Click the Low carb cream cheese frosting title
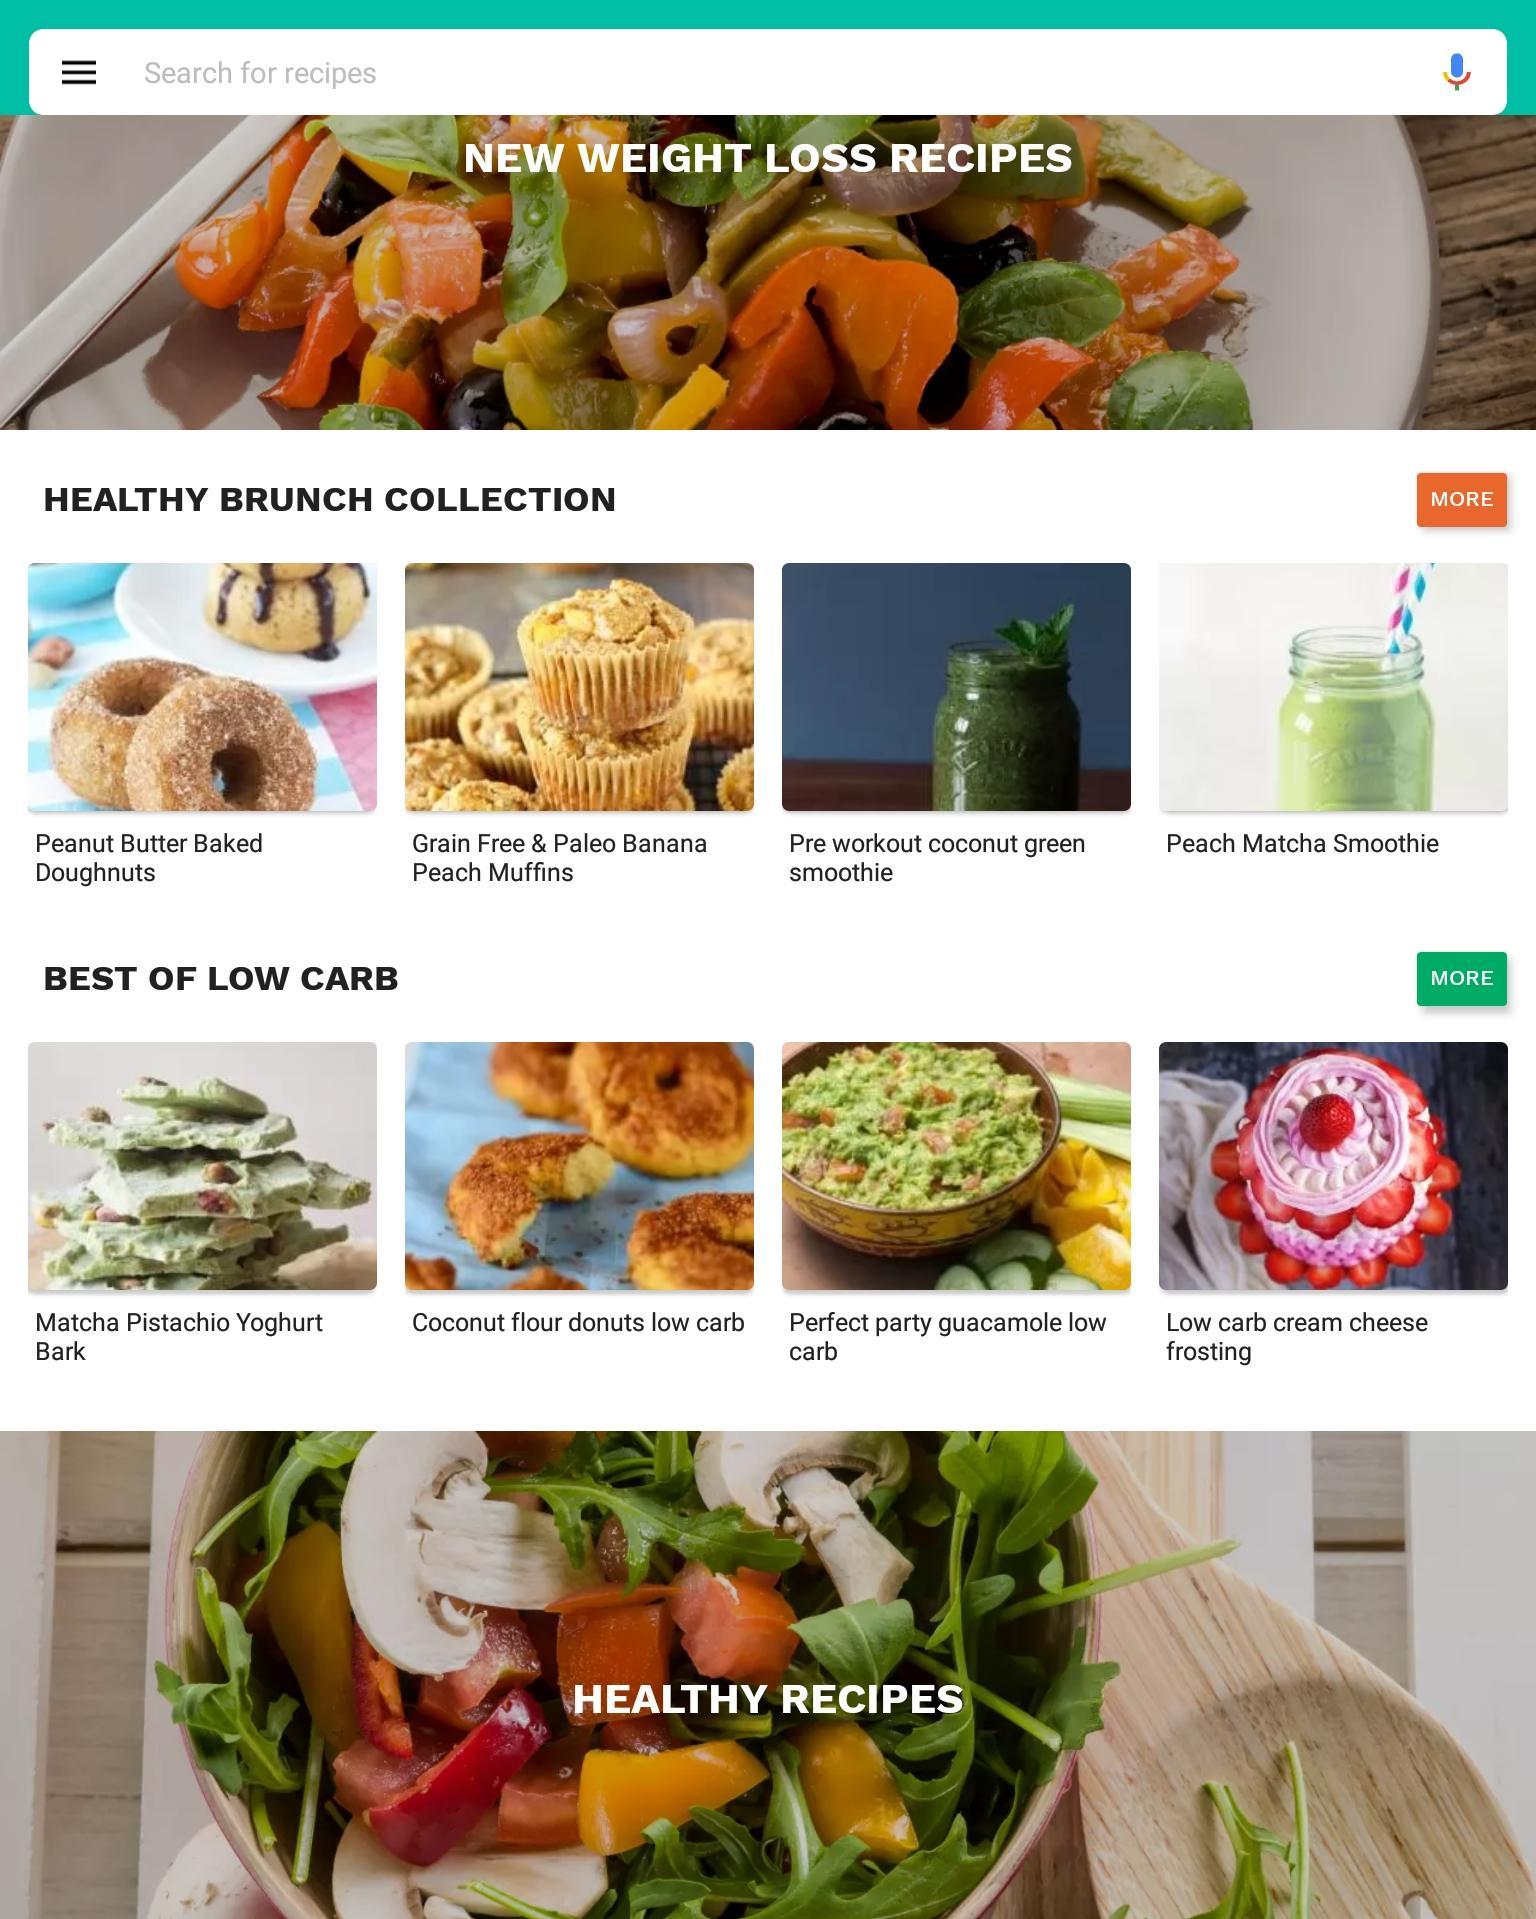The image size is (1536, 1919). 1297,1337
